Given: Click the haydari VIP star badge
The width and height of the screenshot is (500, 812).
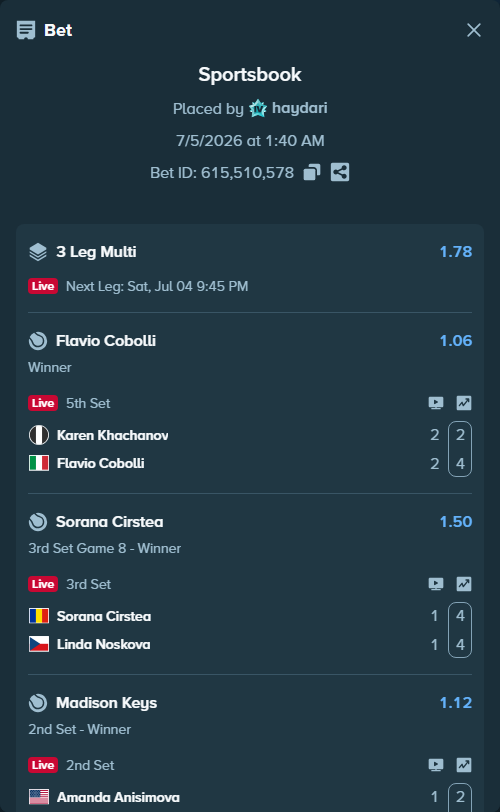Looking at the screenshot, I should coord(258,109).
